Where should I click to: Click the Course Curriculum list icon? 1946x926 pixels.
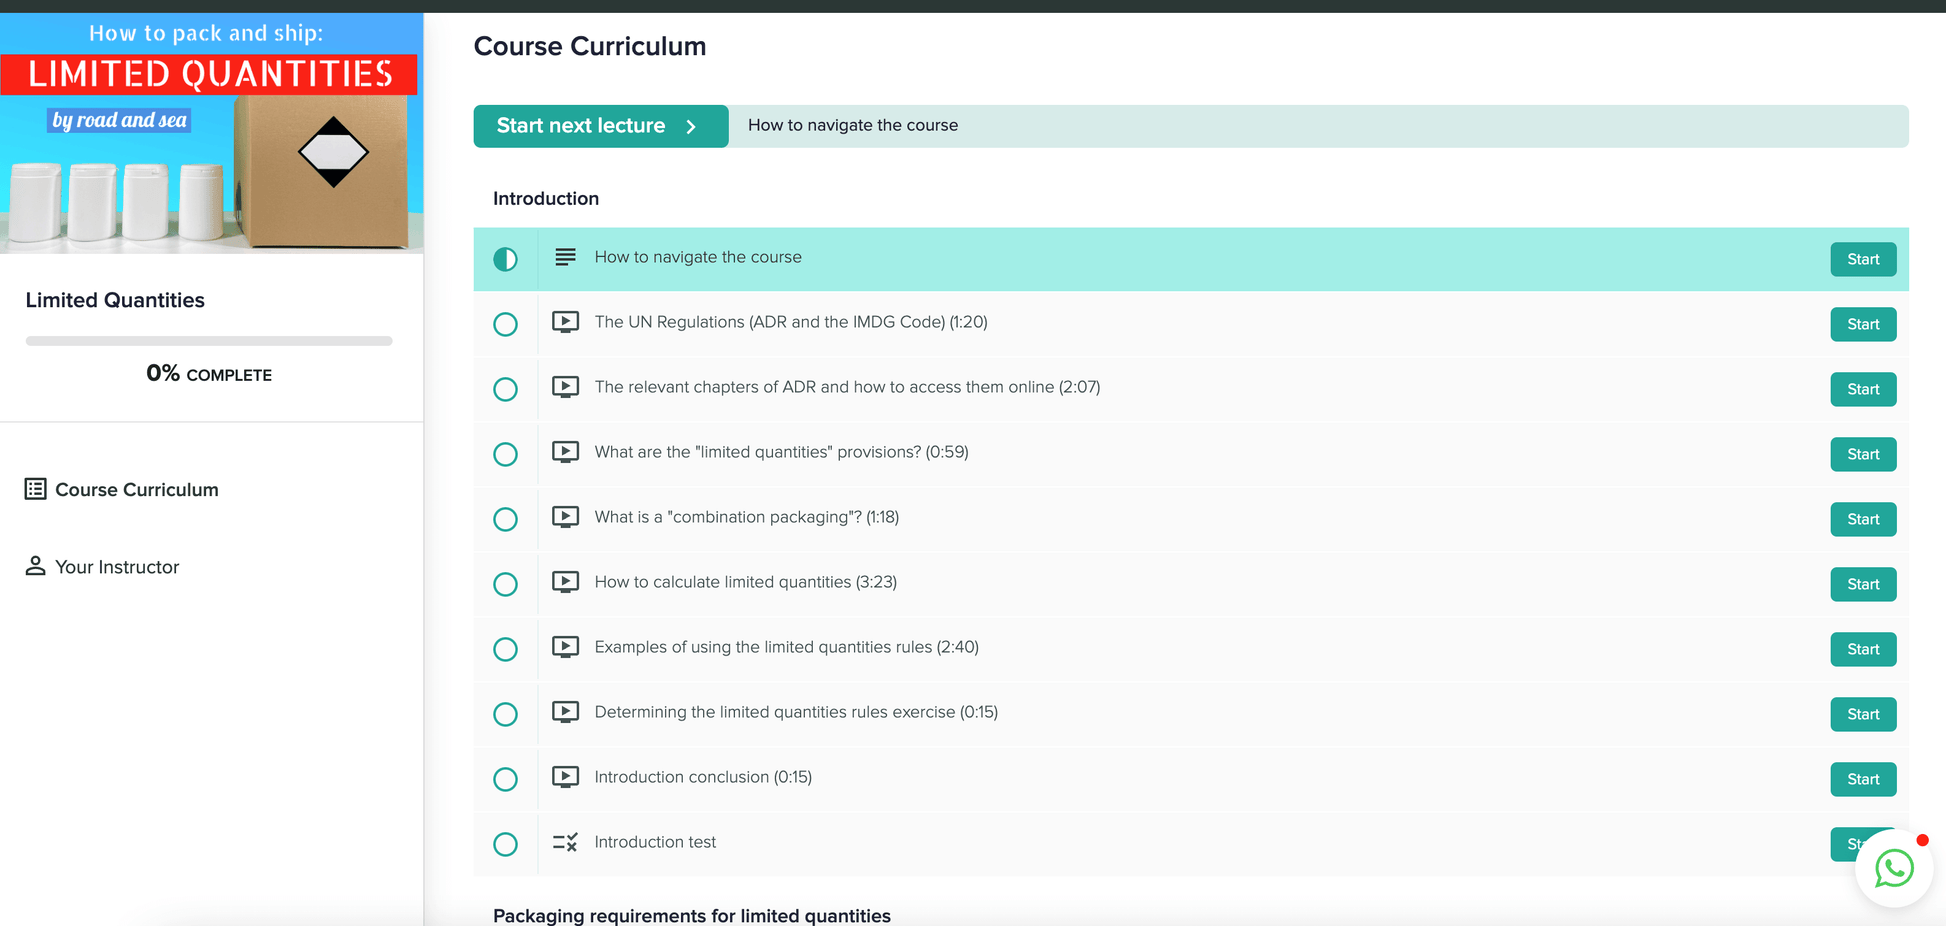tap(36, 489)
